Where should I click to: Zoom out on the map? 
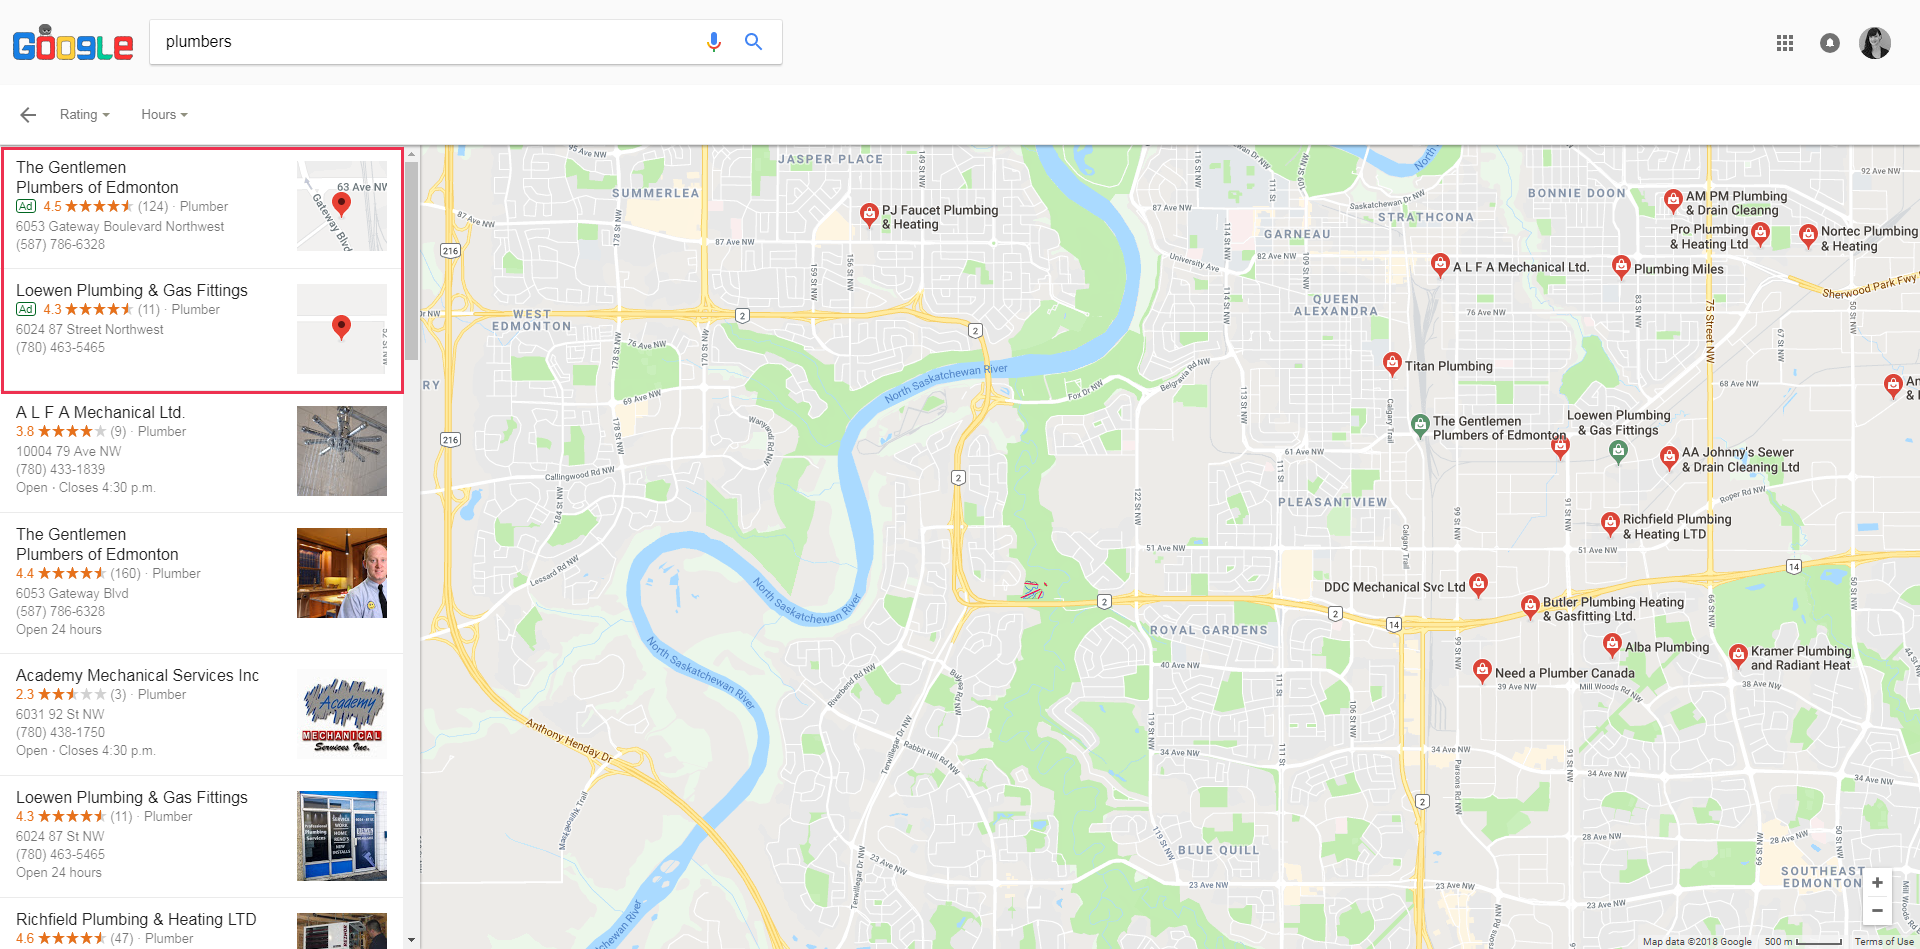pos(1877,911)
